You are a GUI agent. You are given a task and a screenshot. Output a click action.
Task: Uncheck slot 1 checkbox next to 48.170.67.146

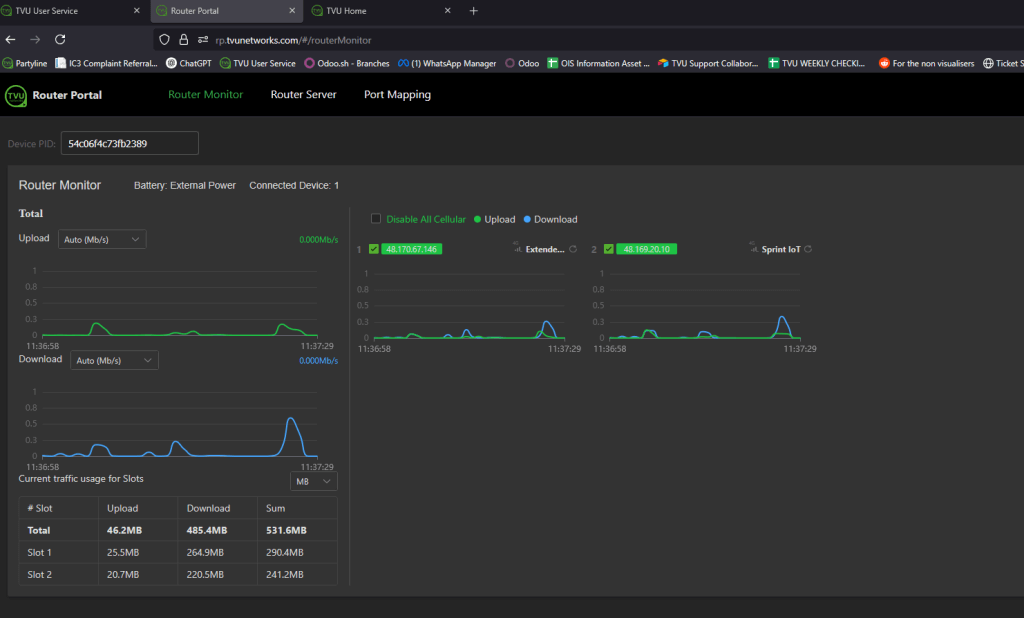[374, 249]
